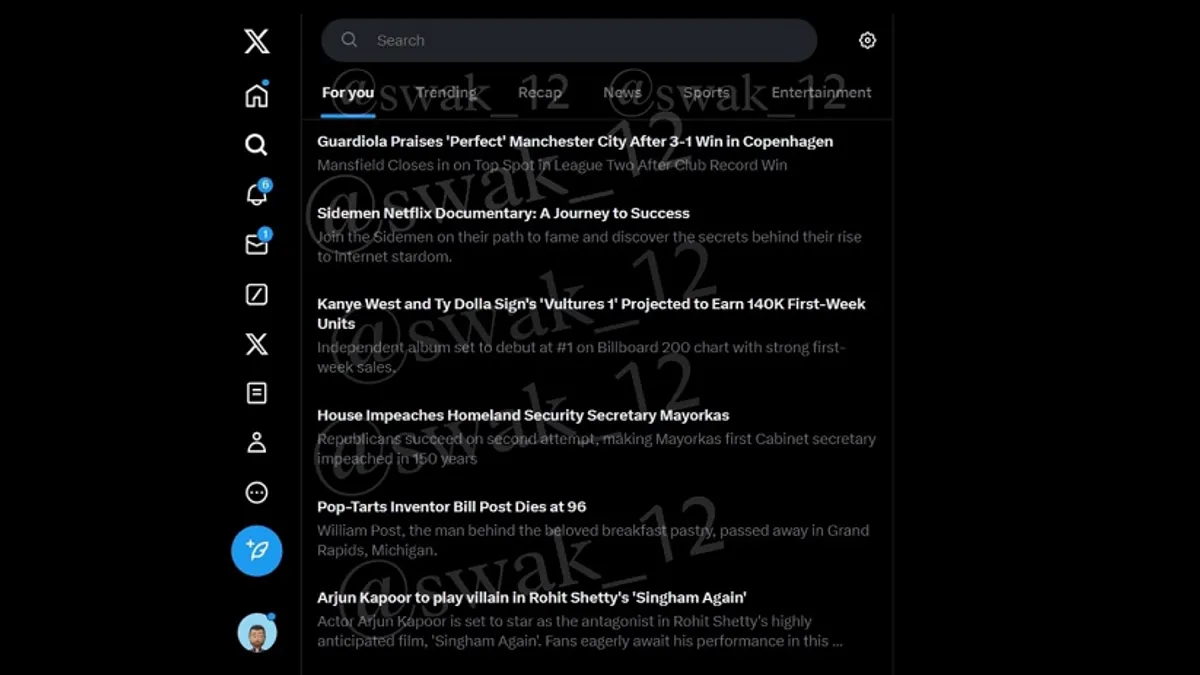Open Premium X icon in sidebar
This screenshot has width=1200, height=675.
click(x=257, y=344)
